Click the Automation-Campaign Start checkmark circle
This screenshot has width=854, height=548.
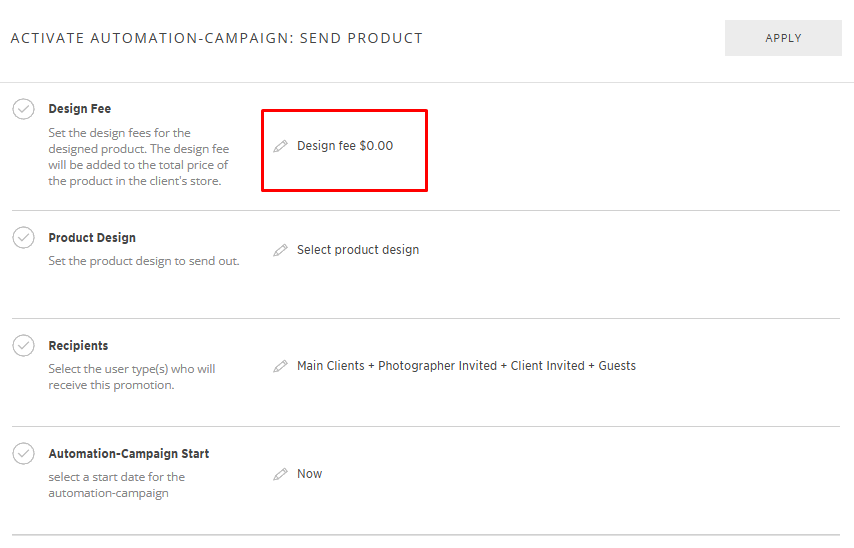pos(24,453)
